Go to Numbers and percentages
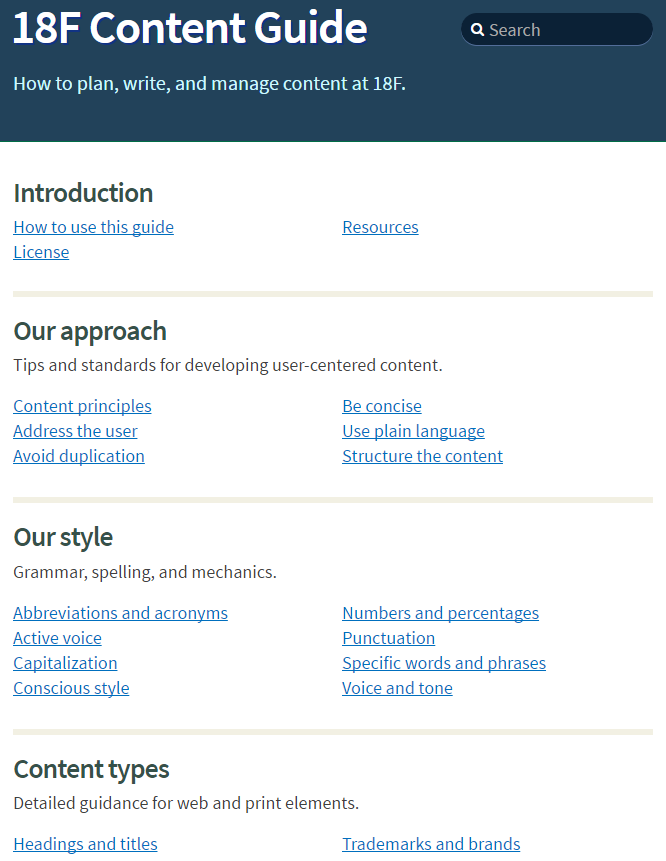This screenshot has height=861, width=666. (440, 613)
